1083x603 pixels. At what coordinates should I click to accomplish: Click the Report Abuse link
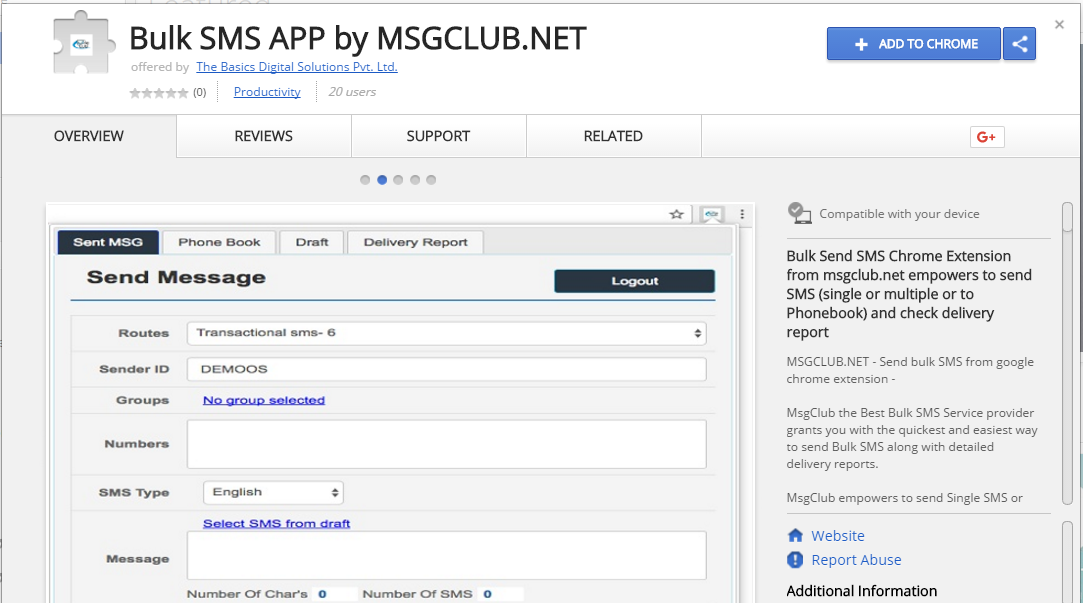click(x=856, y=560)
